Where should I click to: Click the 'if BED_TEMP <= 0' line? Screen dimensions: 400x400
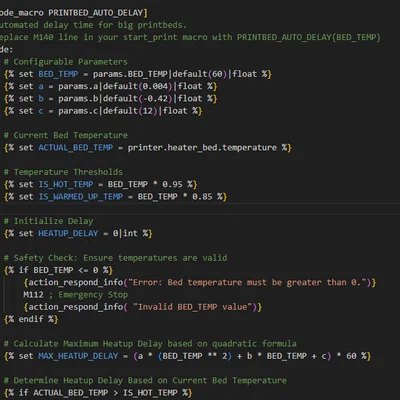point(58,270)
